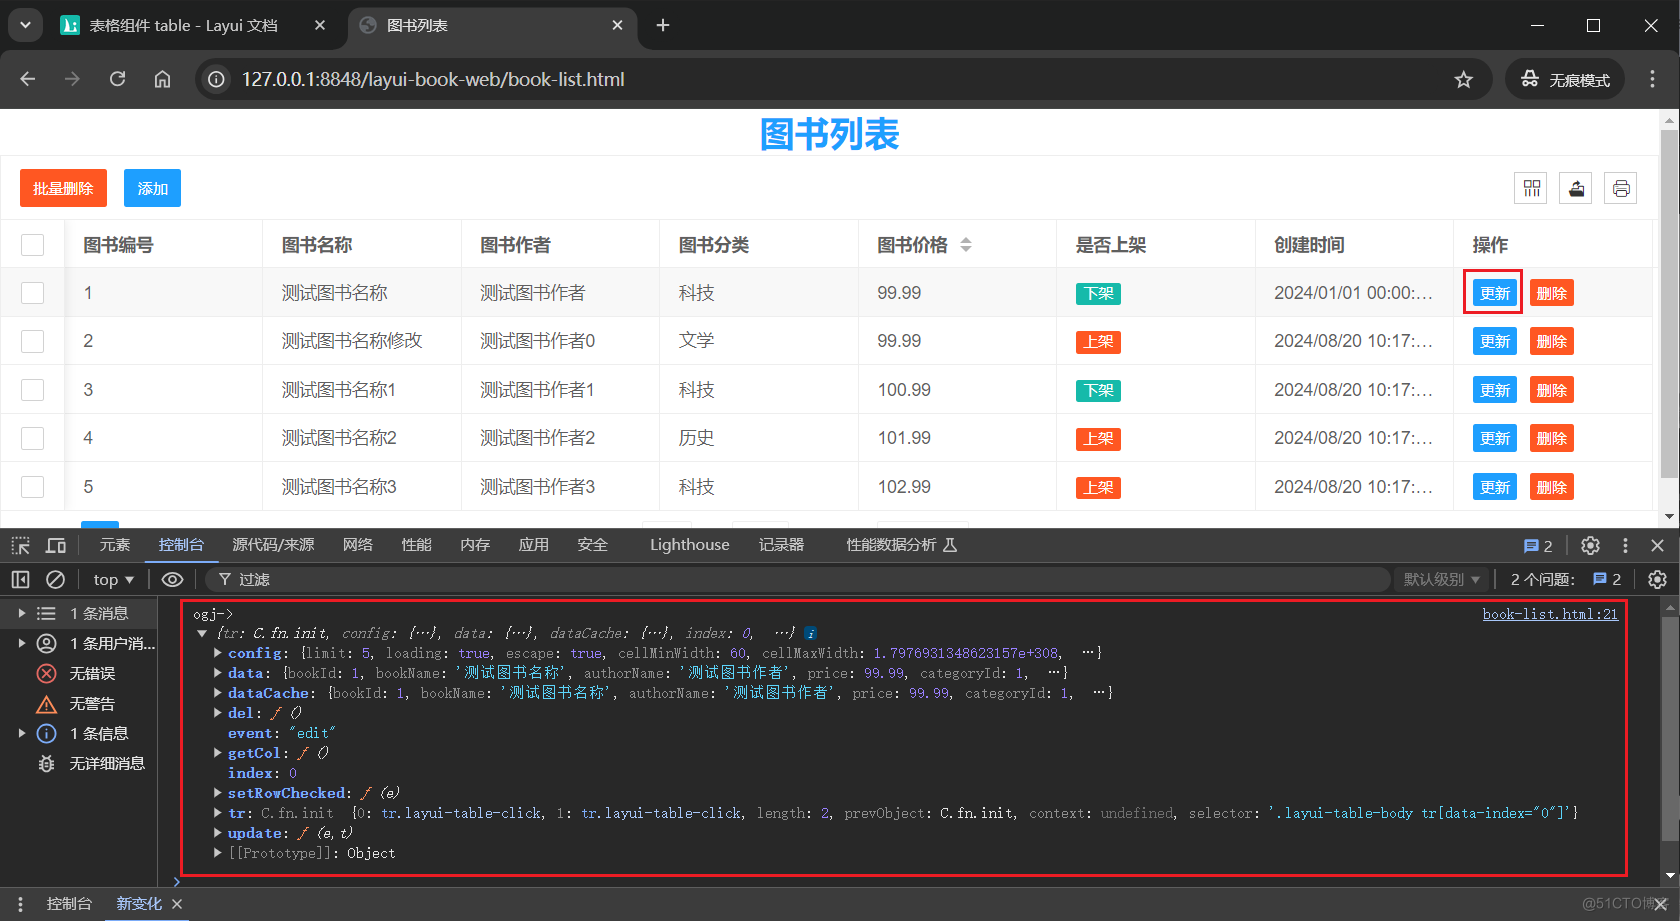The image size is (1680, 921).
Task: Click 更新 for book 2
Action: [1495, 341]
